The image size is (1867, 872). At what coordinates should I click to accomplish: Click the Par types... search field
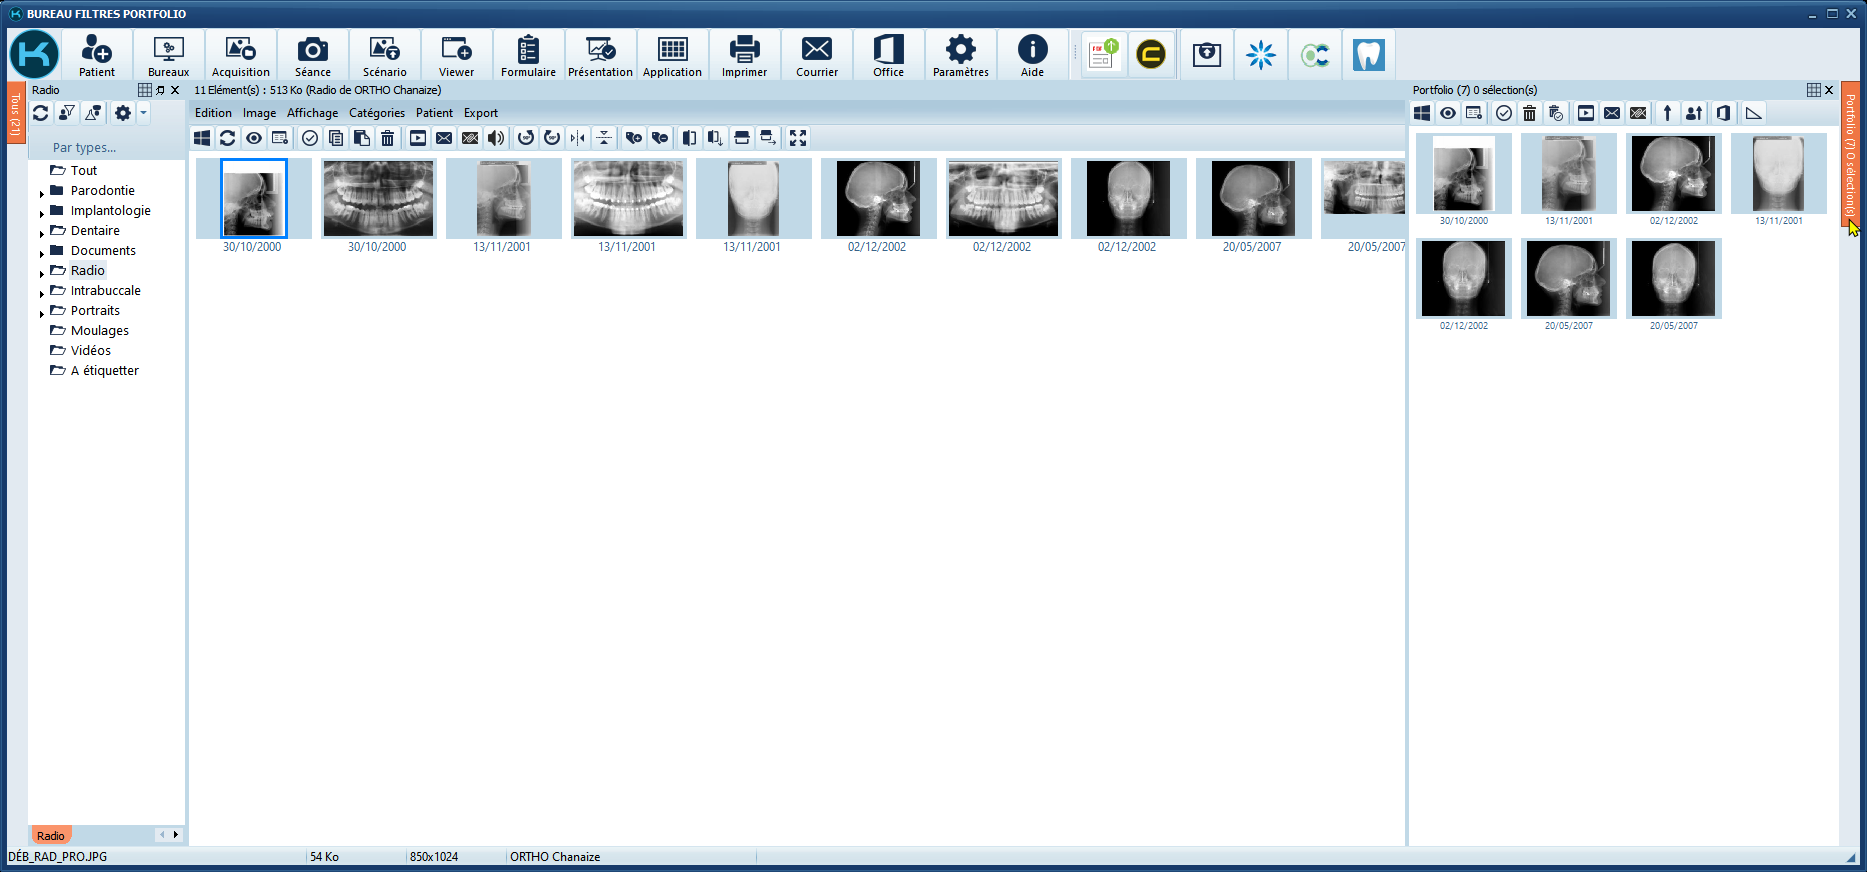coord(106,148)
